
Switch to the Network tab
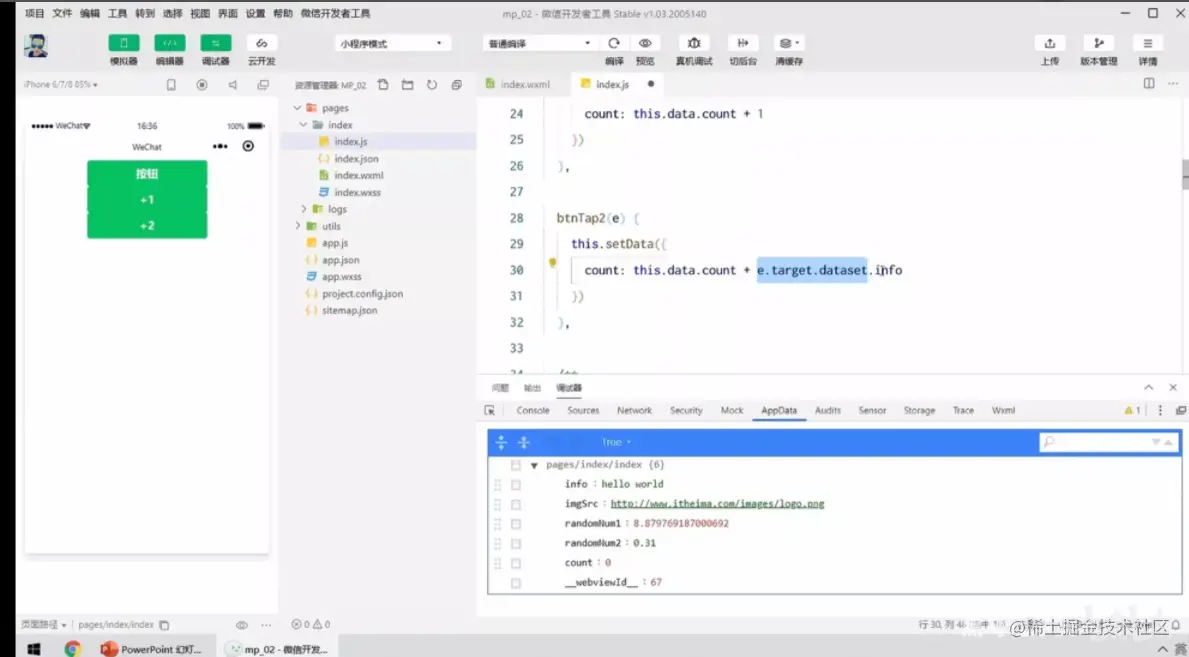coord(634,410)
